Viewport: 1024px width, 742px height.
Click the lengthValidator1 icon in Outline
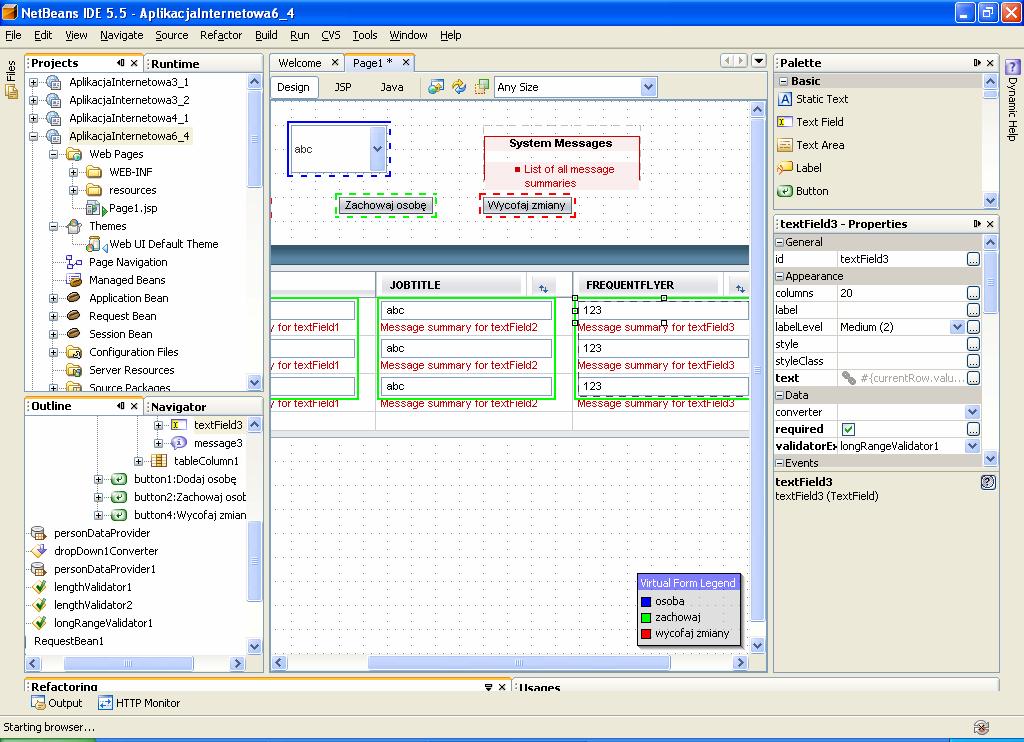tap(39, 587)
